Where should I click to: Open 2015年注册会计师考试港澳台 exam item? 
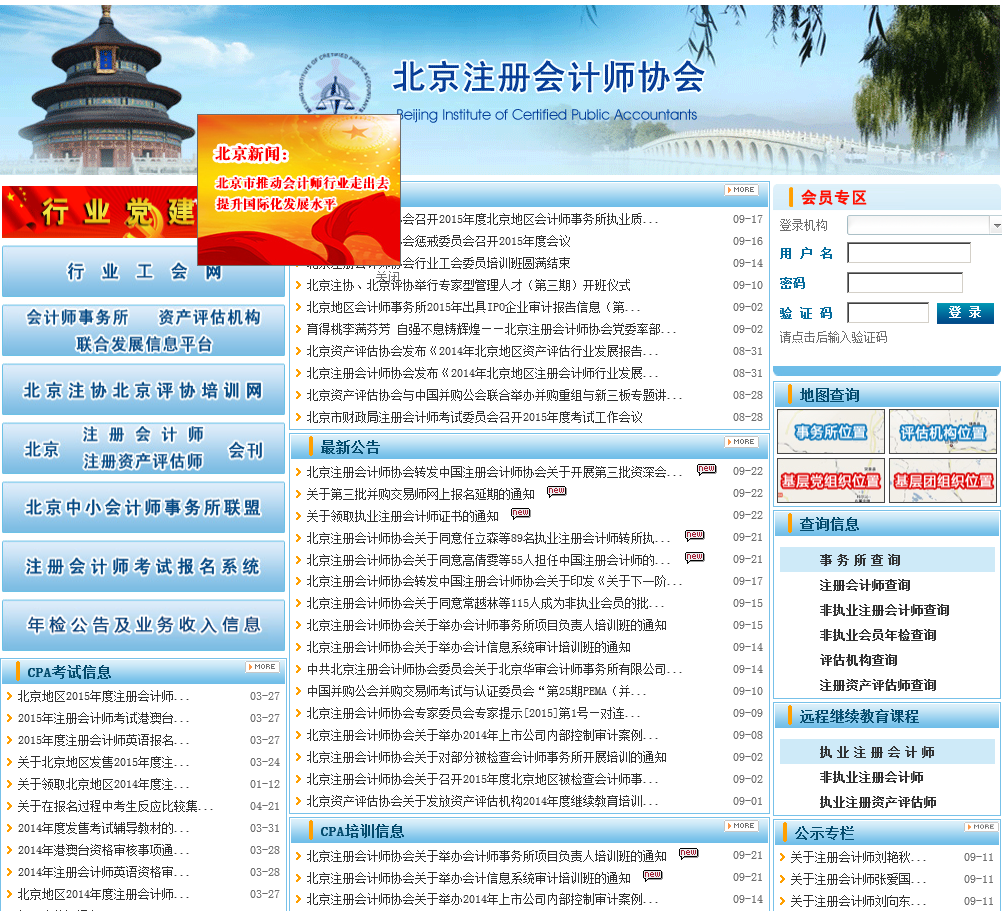tap(103, 718)
